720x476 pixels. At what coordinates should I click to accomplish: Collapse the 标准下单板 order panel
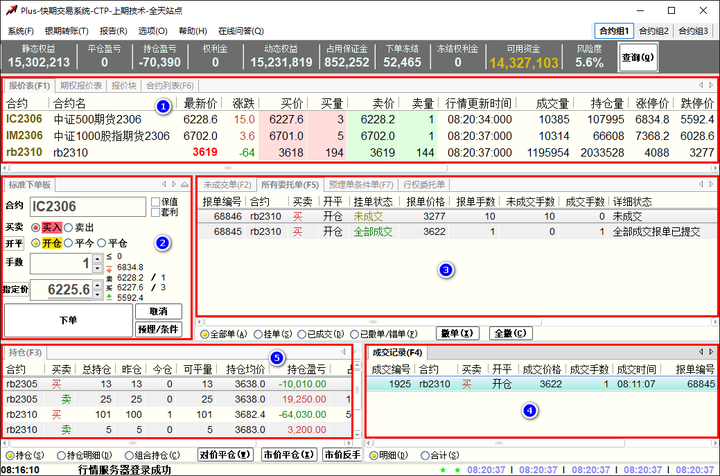point(185,185)
